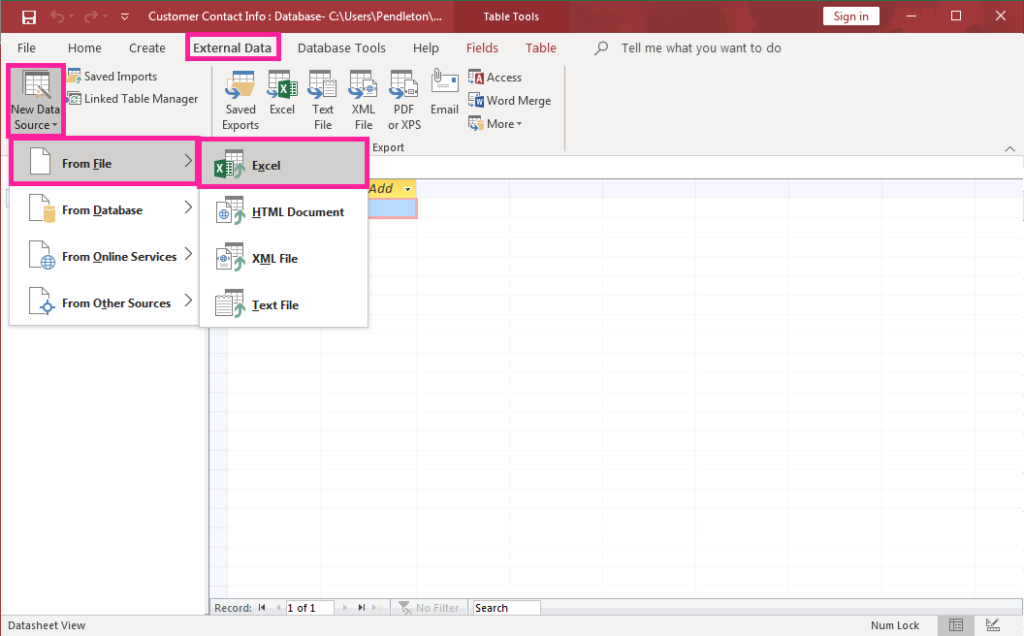Open the Linked Table Manager

pos(132,98)
